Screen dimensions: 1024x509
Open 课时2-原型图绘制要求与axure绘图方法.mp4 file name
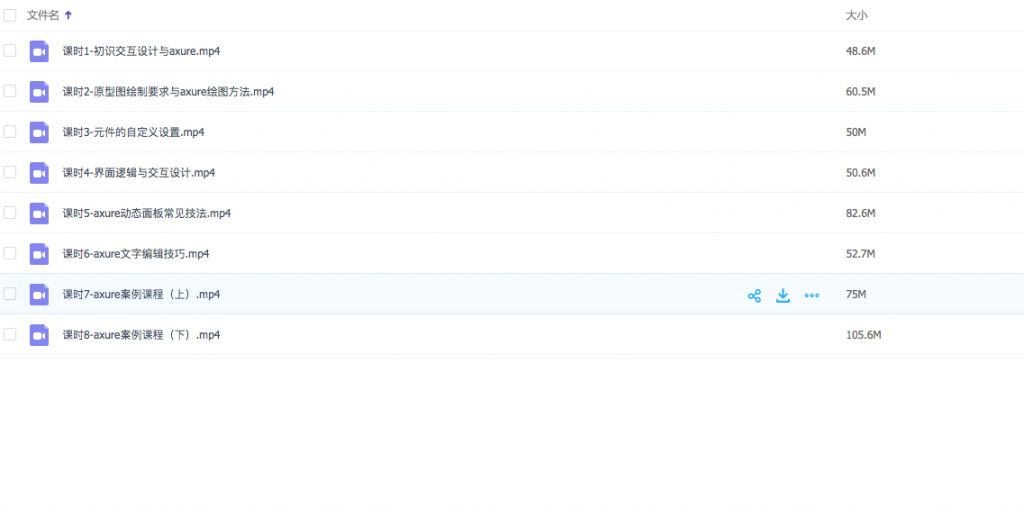click(168, 92)
